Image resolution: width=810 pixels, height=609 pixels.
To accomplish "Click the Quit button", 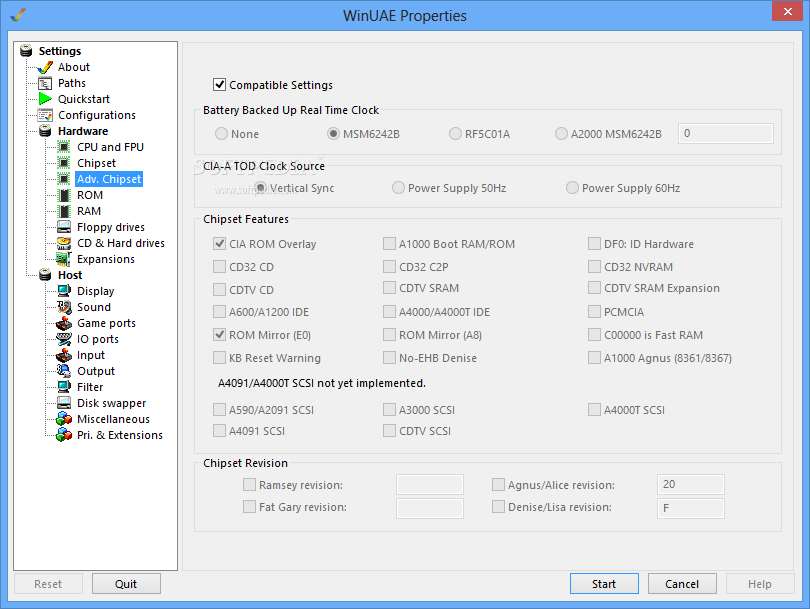I will click(126, 584).
